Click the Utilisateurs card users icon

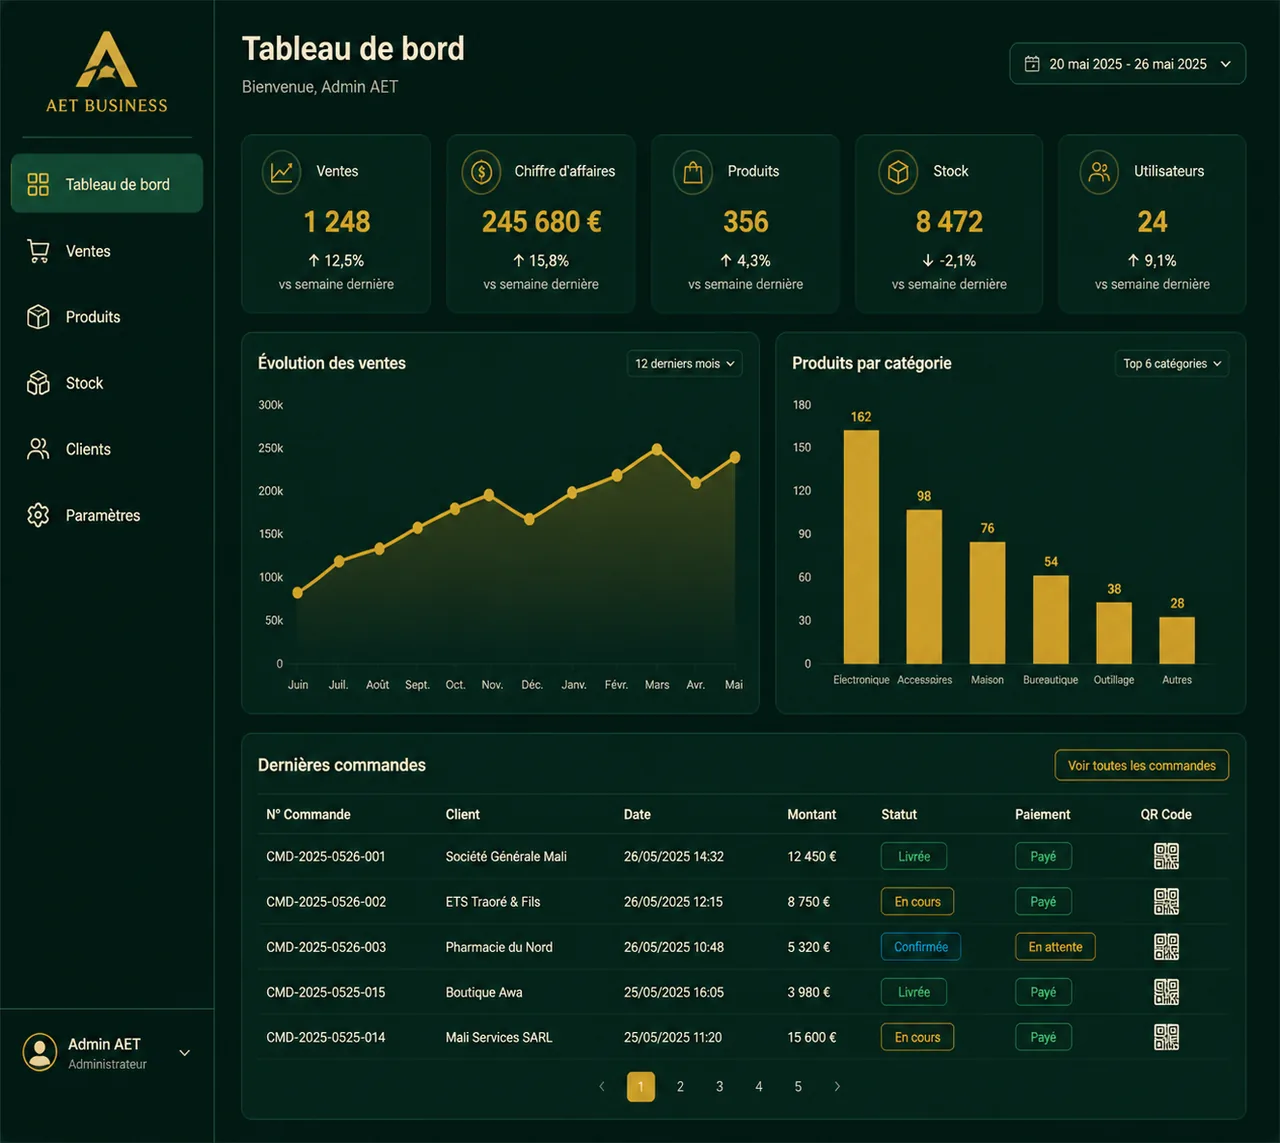click(1100, 172)
